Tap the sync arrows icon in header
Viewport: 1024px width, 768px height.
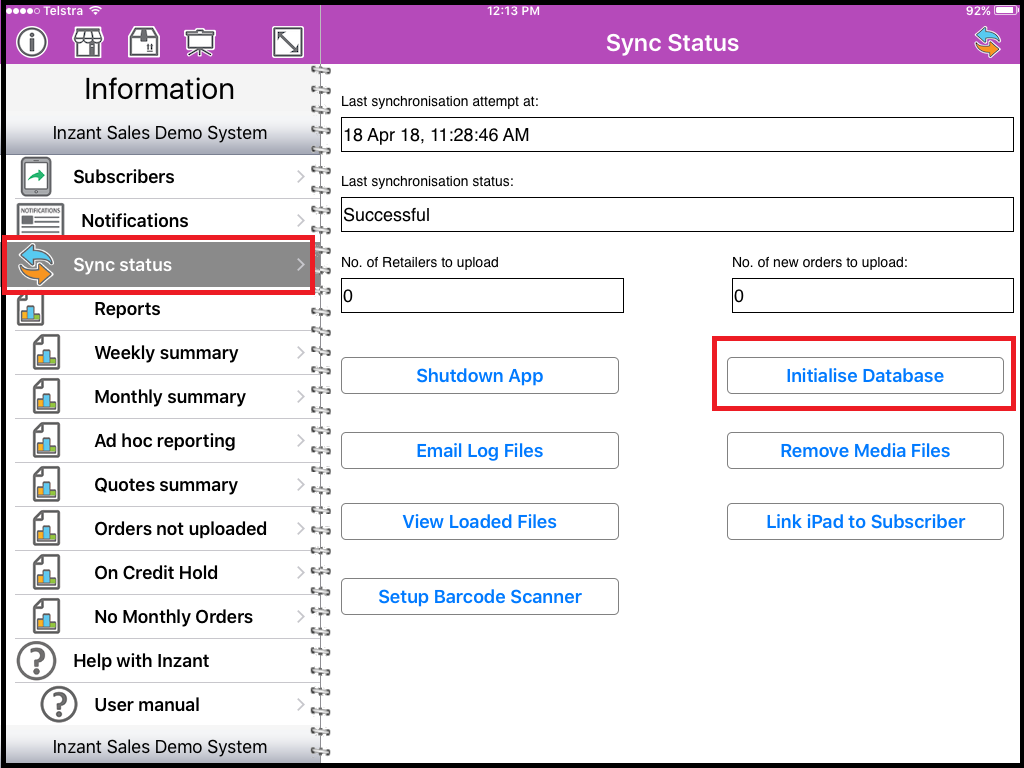tap(987, 42)
